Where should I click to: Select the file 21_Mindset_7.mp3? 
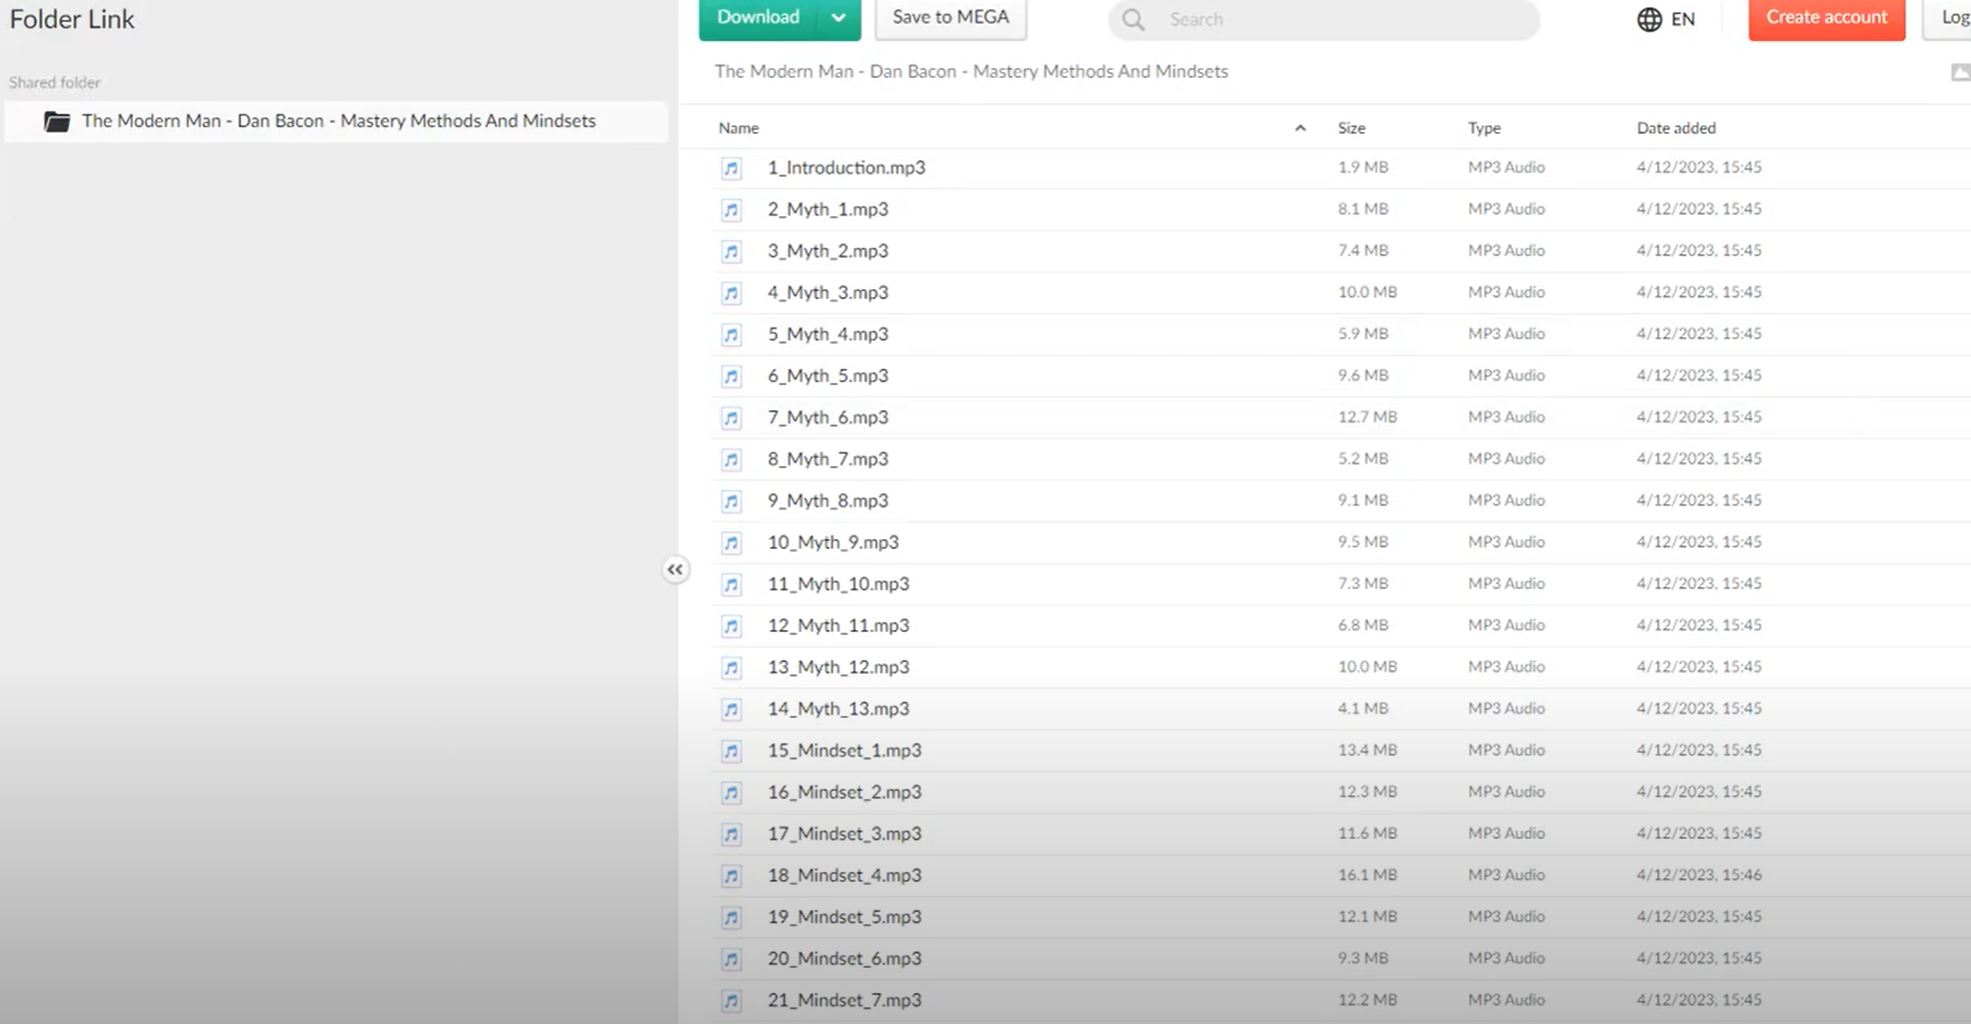tap(844, 1001)
